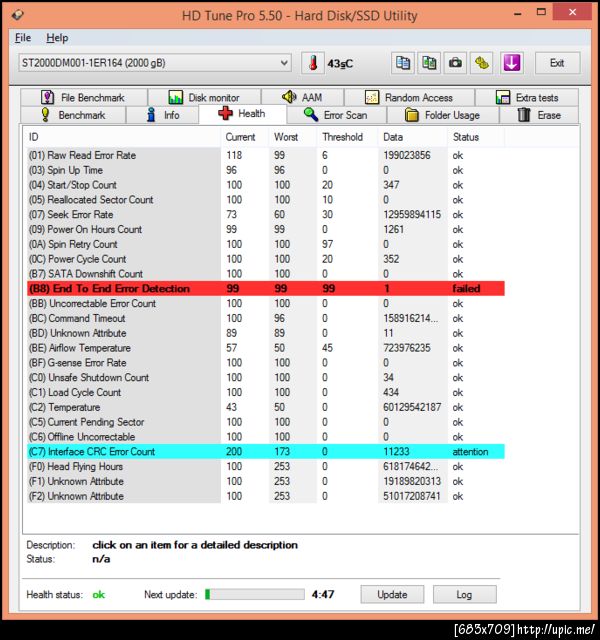Switch to Disk monitor tab
This screenshot has width=600, height=640.
pyautogui.click(x=204, y=98)
